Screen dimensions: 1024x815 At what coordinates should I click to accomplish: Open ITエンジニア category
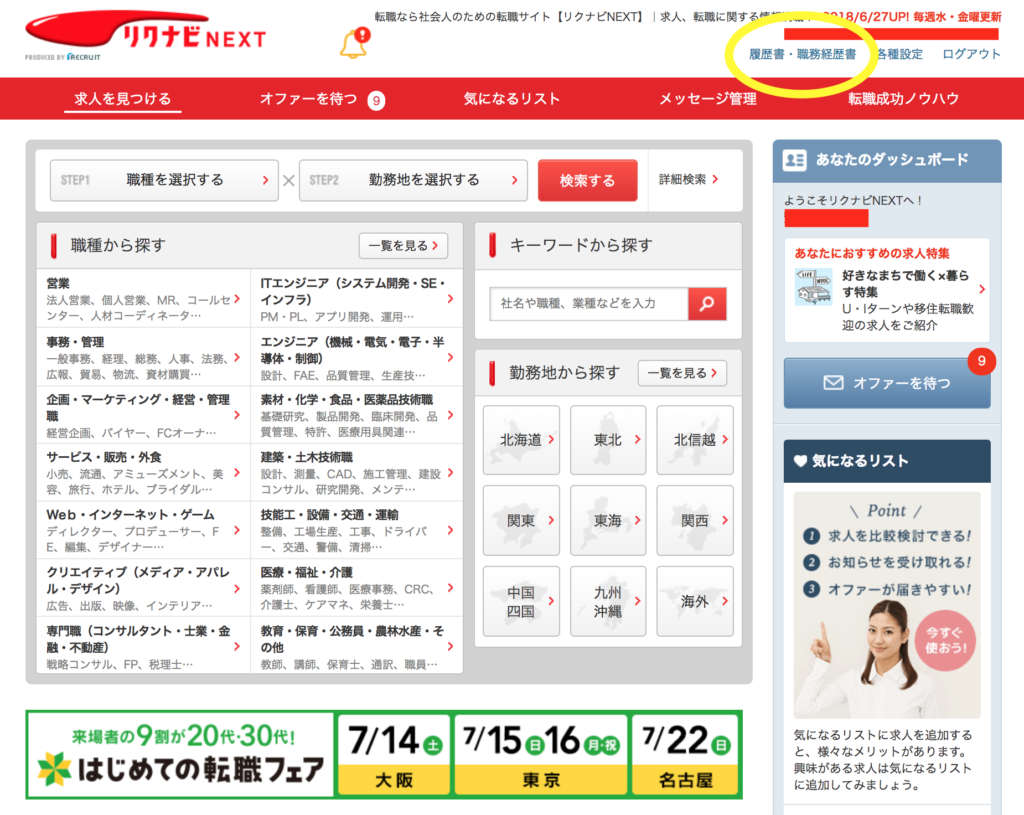tap(357, 299)
